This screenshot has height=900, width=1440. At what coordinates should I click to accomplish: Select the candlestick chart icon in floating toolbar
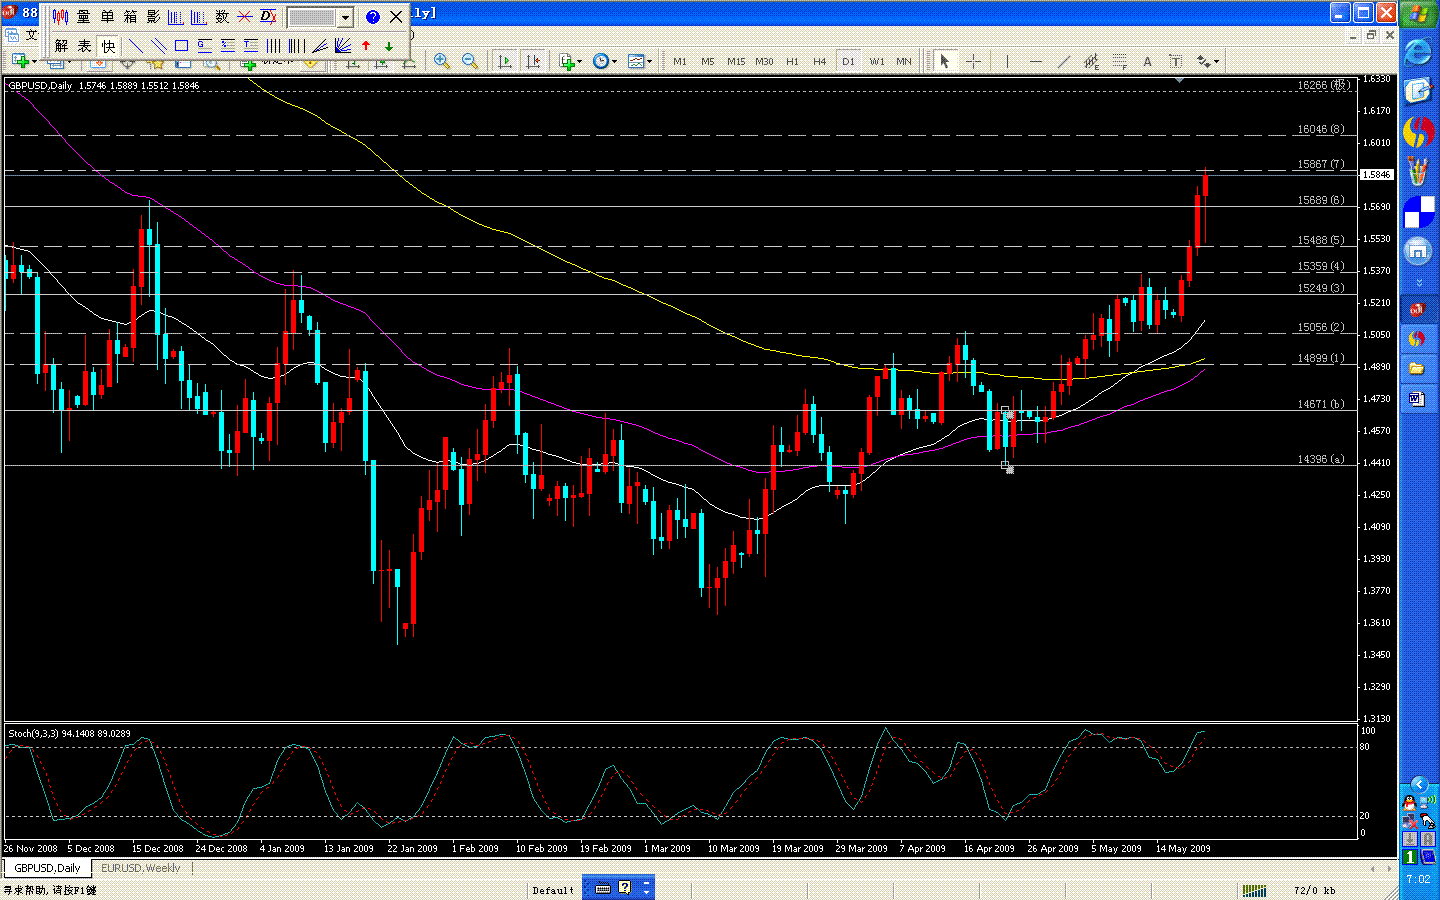(x=61, y=17)
